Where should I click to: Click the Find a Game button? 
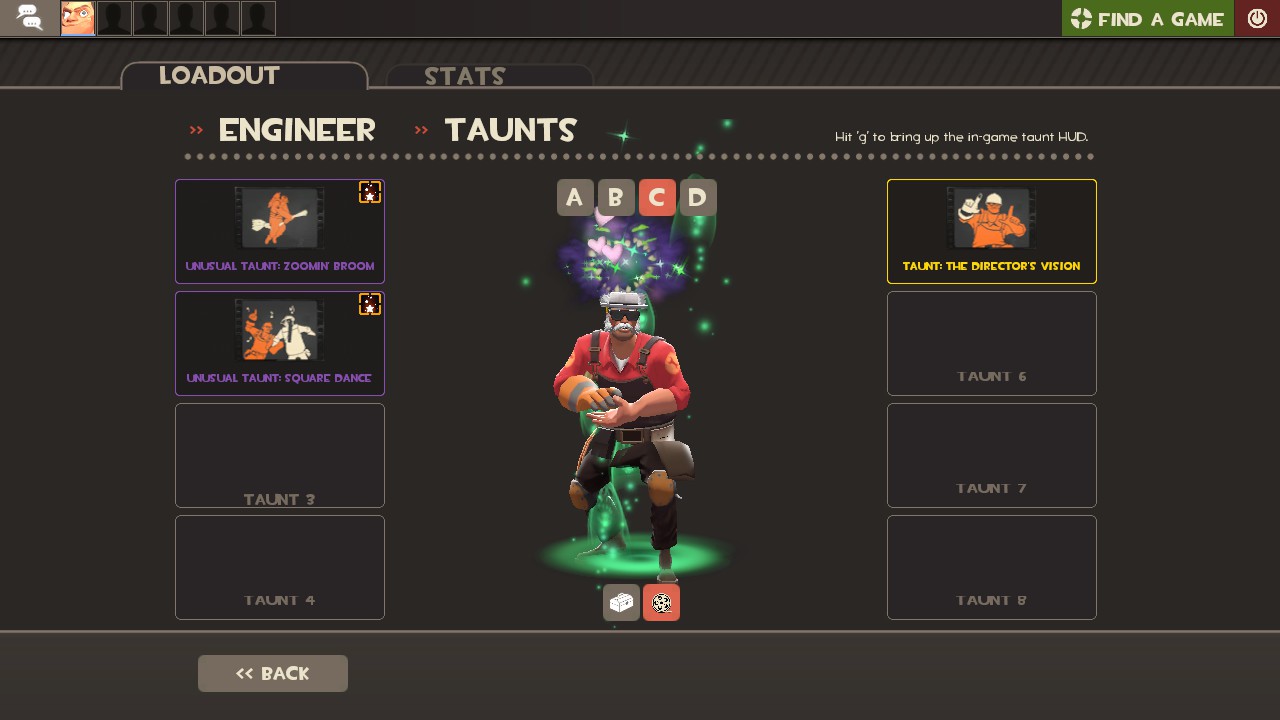point(1148,18)
